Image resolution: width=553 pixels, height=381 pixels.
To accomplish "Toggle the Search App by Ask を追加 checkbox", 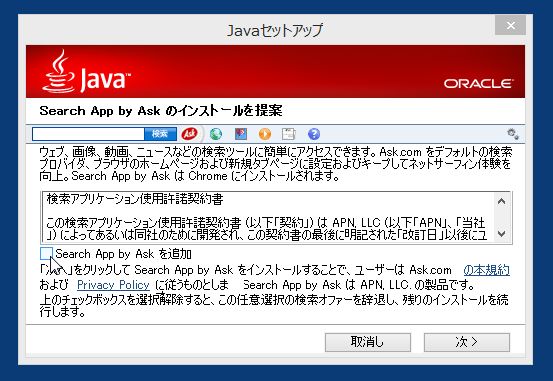I will [46, 253].
